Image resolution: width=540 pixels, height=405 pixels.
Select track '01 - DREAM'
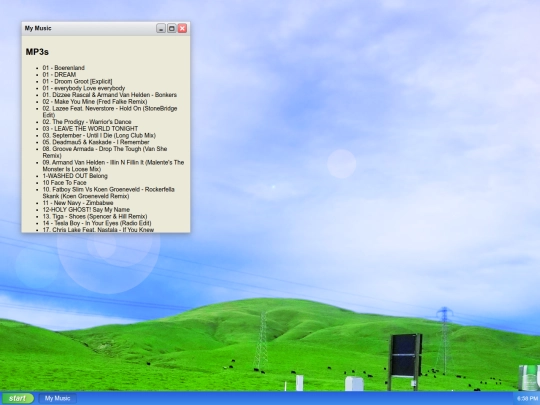coord(59,75)
